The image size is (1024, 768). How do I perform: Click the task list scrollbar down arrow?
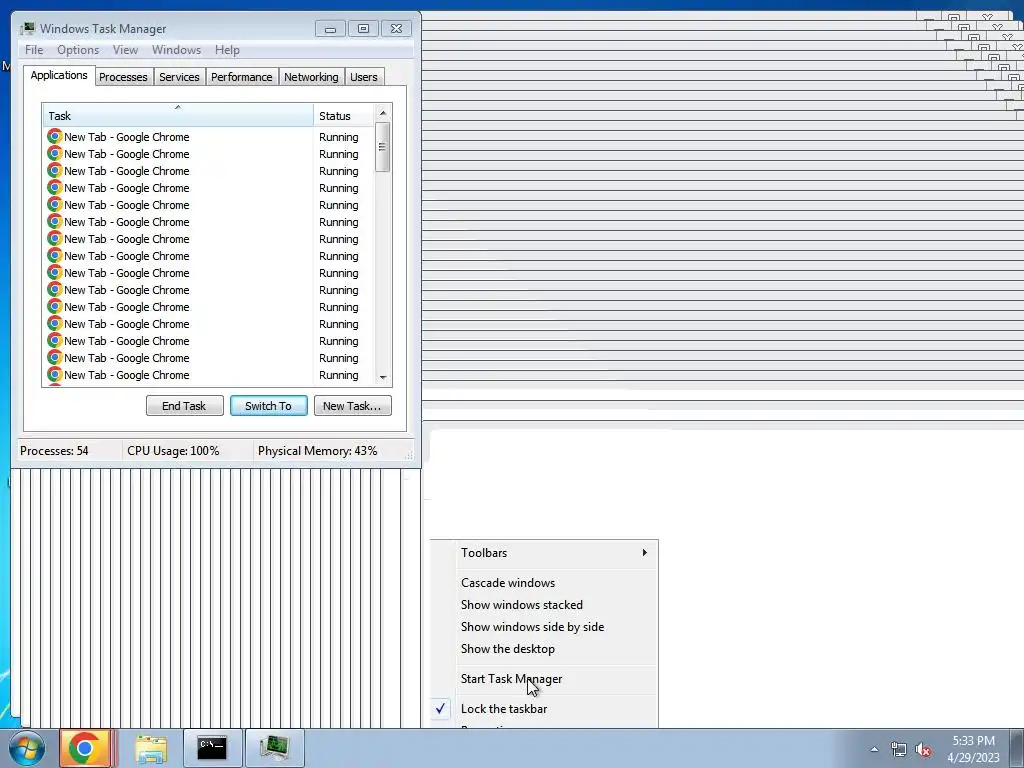click(x=383, y=377)
